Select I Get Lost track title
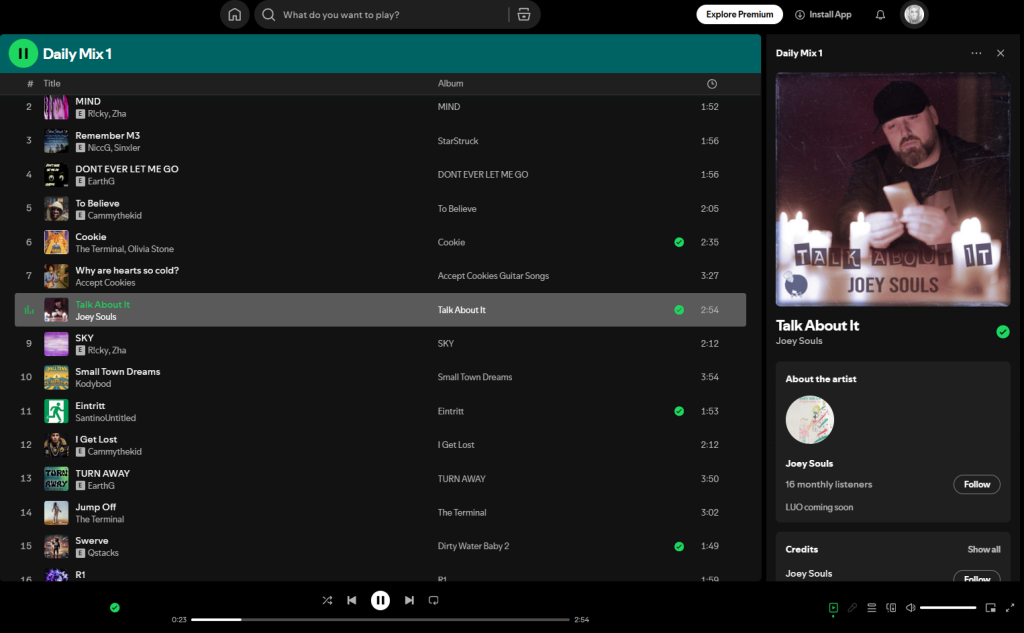This screenshot has width=1024, height=633. [96, 439]
